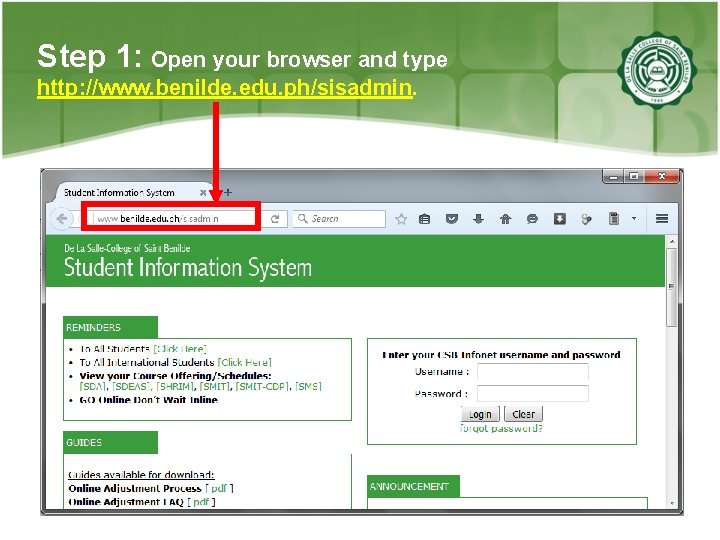Click the magnifier icon in Search box
720x540 pixels.
point(302,219)
